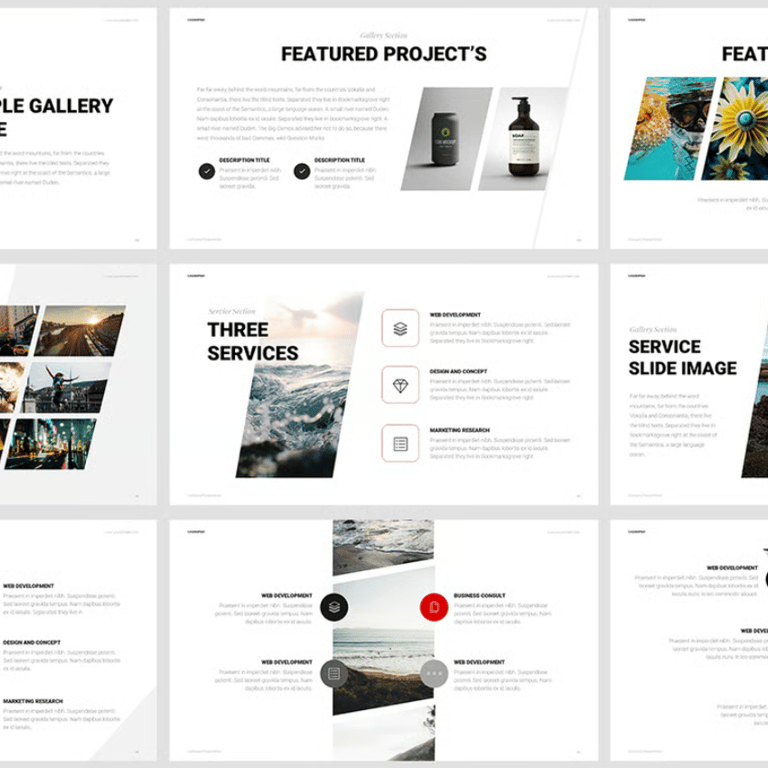The image size is (768, 768).
Task: Click the gray circular three-dots icon
Action: coord(434,673)
